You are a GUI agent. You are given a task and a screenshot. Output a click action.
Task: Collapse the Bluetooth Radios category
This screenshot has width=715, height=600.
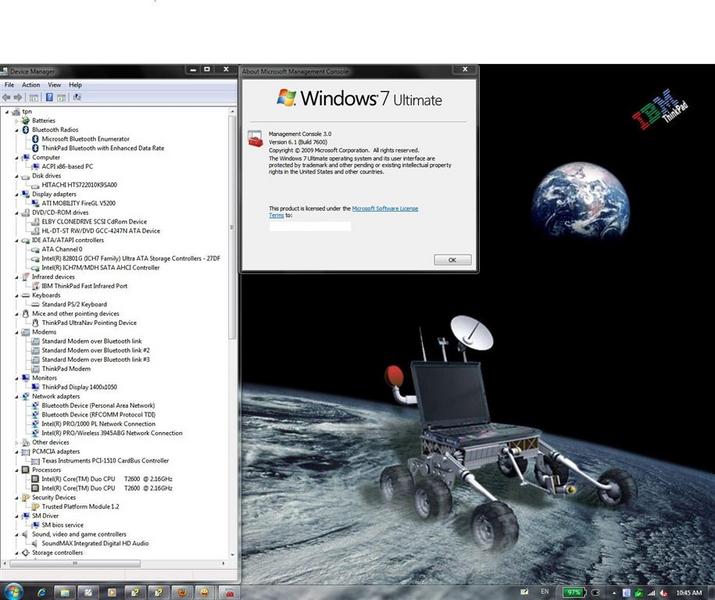tap(18, 129)
